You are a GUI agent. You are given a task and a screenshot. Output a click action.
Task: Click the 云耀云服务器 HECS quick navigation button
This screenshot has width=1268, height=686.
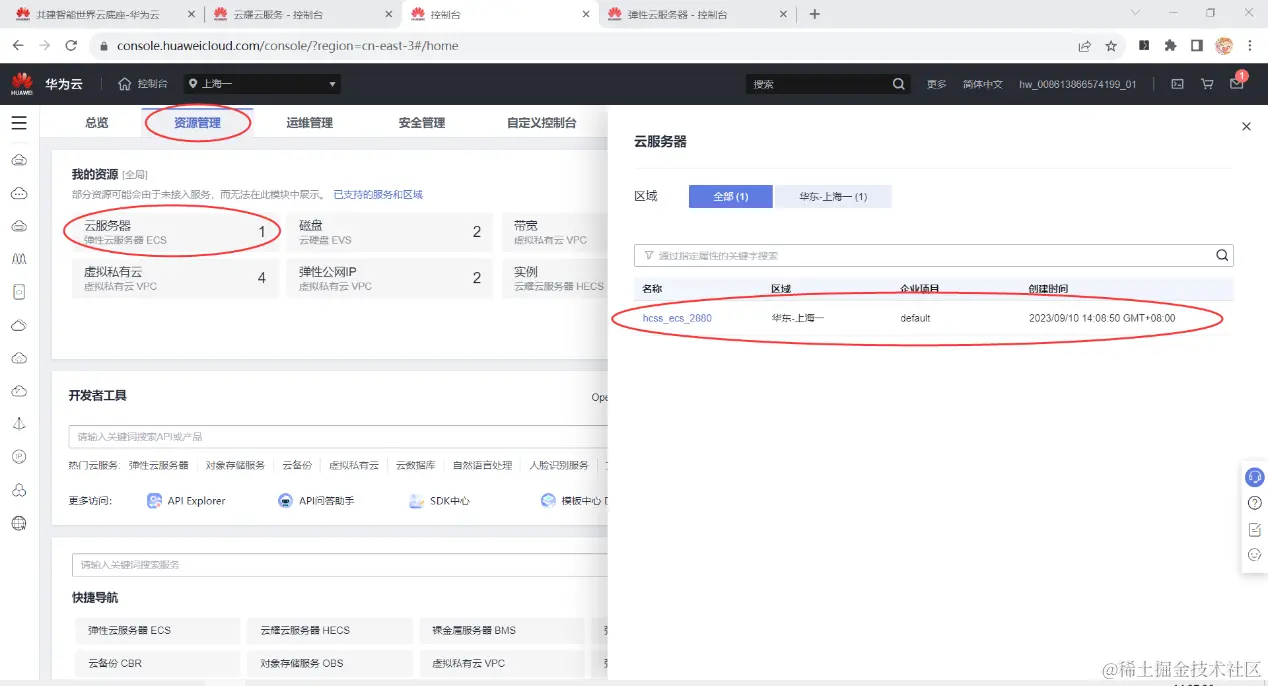click(x=329, y=630)
